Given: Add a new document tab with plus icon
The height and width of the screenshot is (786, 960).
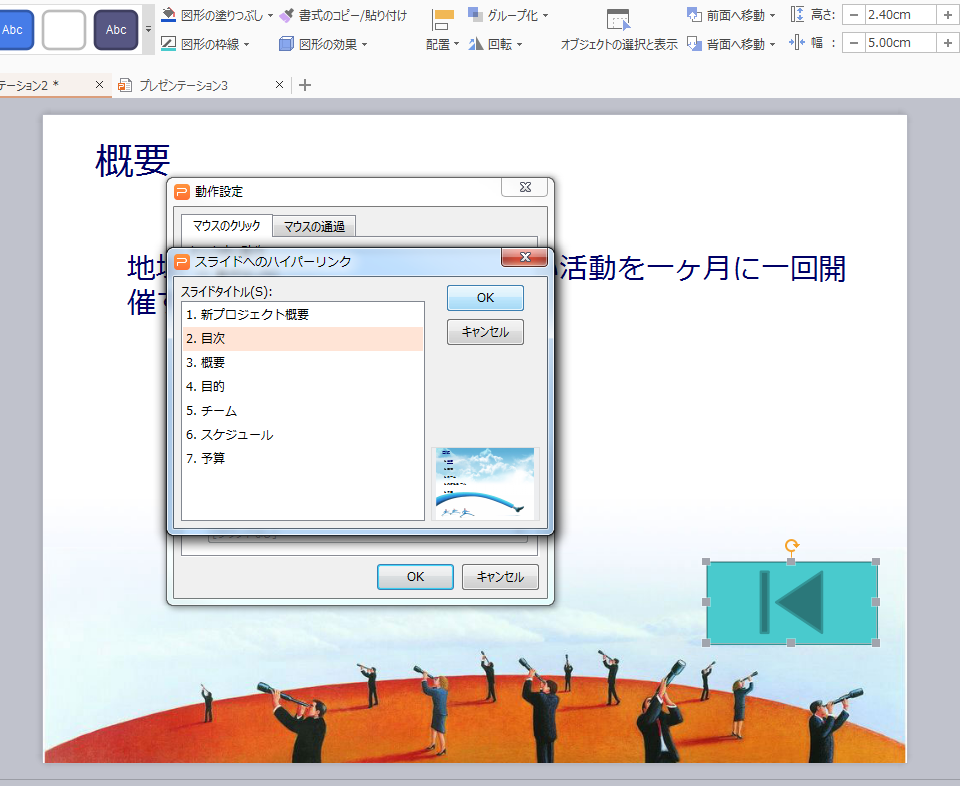Looking at the screenshot, I should click(x=305, y=85).
